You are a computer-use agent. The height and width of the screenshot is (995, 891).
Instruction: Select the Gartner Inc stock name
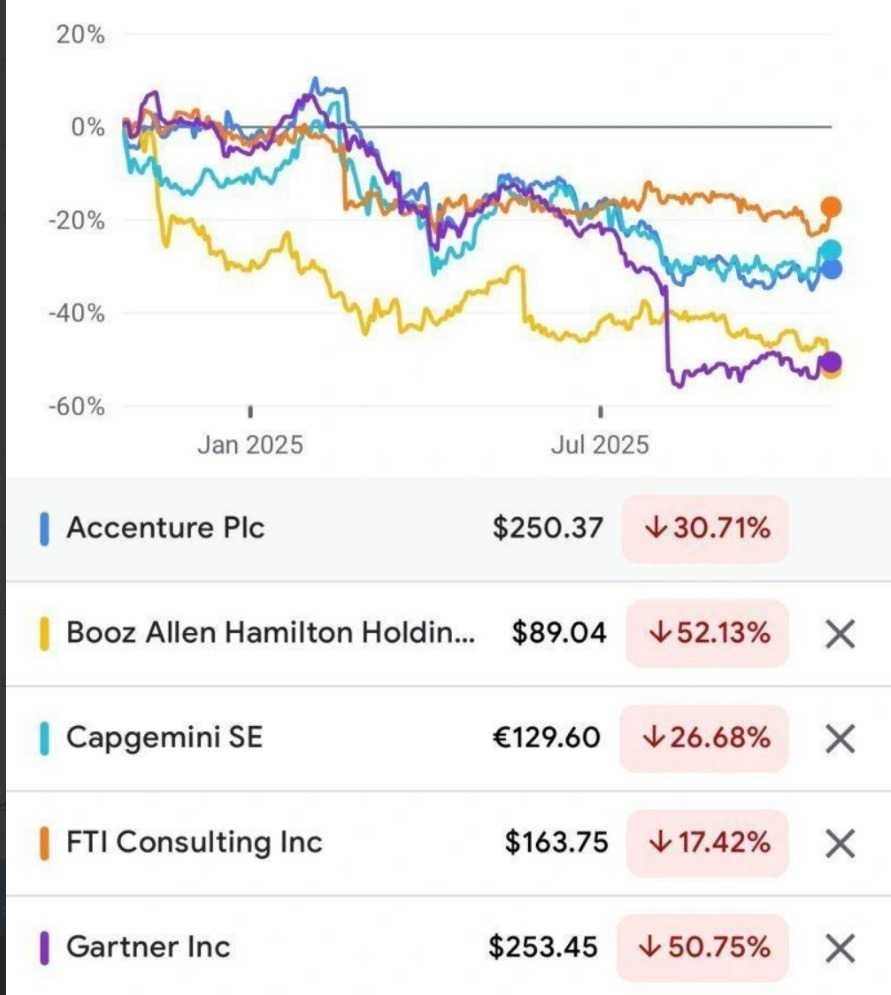(x=148, y=947)
